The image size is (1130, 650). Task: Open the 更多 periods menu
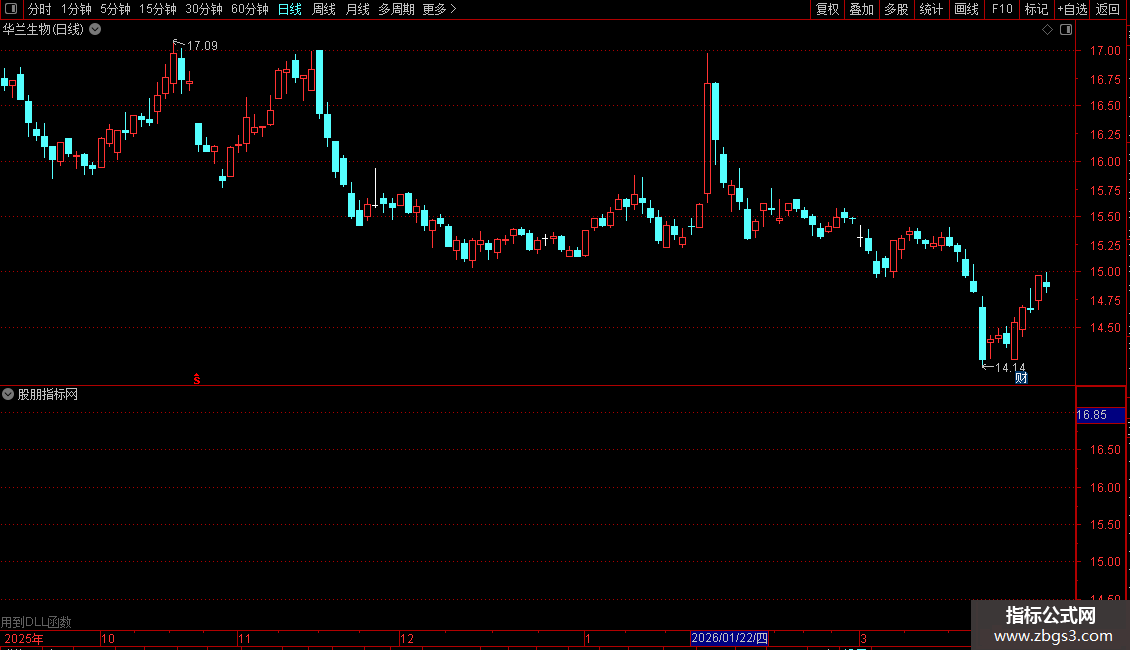(439, 9)
